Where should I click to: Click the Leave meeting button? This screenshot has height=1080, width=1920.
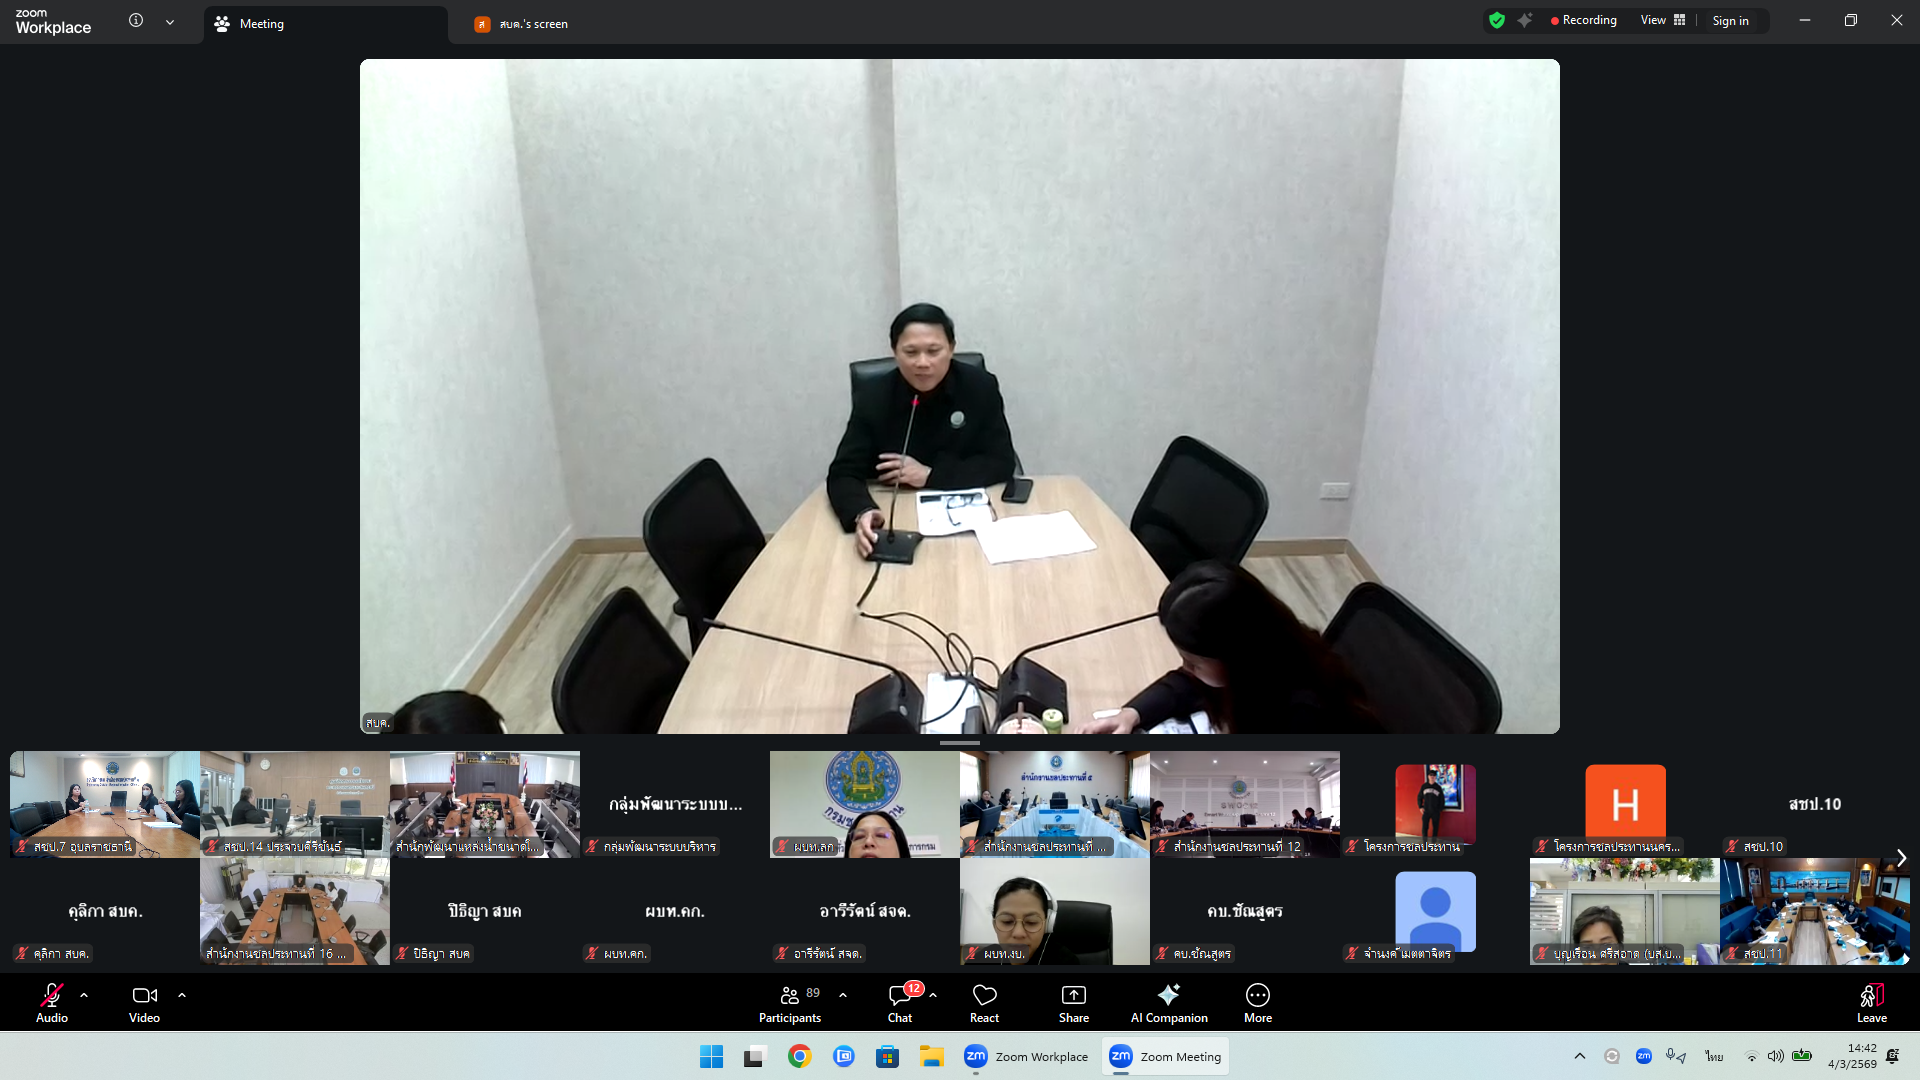point(1871,1003)
